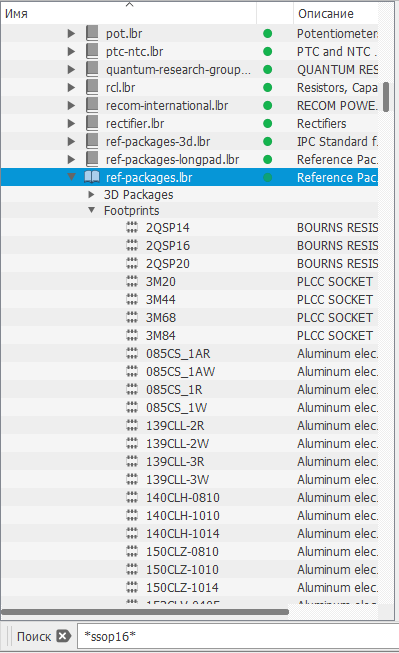Toggle the green dot for recom-international.lbr
Screen dimensions: 399x653
pos(268,105)
